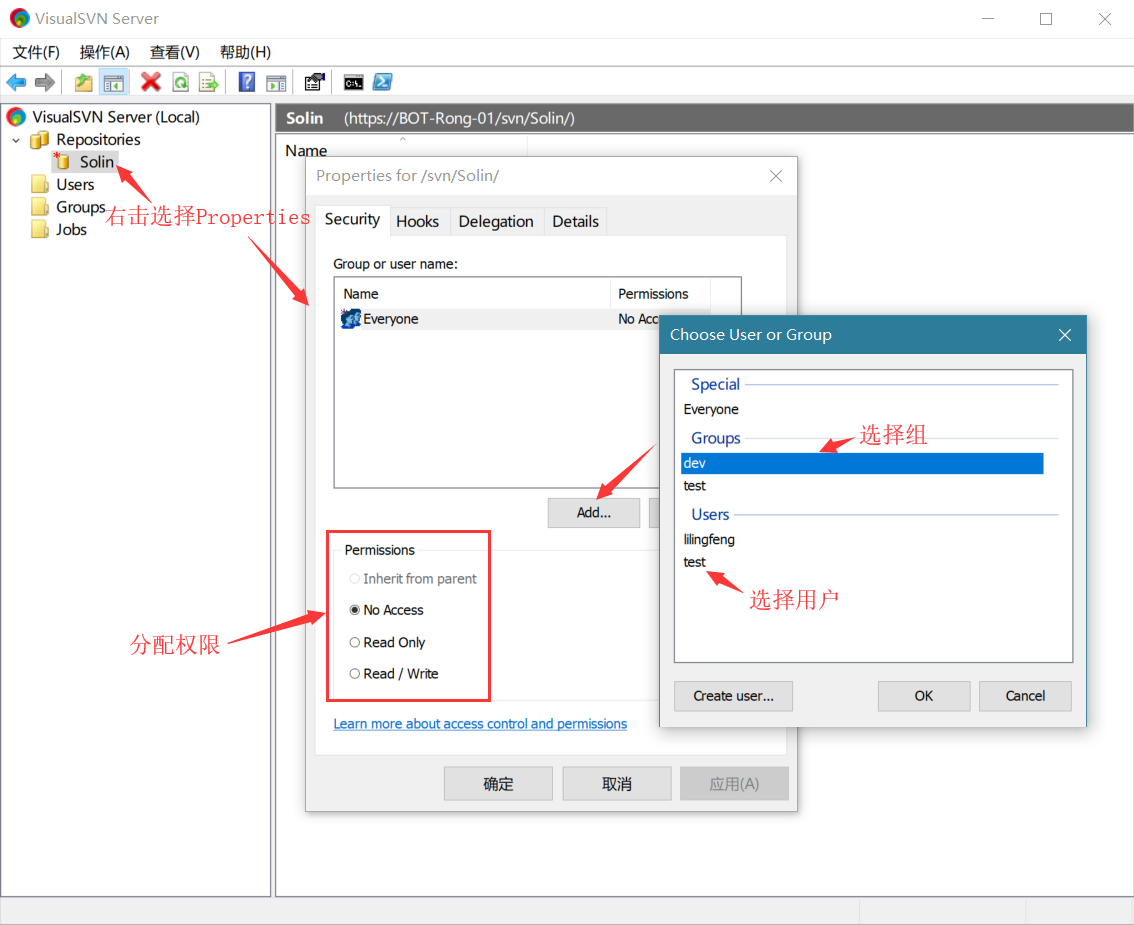Image resolution: width=1134 pixels, height=925 pixels.
Task: Switch to the Delegation tab
Action: [x=496, y=221]
